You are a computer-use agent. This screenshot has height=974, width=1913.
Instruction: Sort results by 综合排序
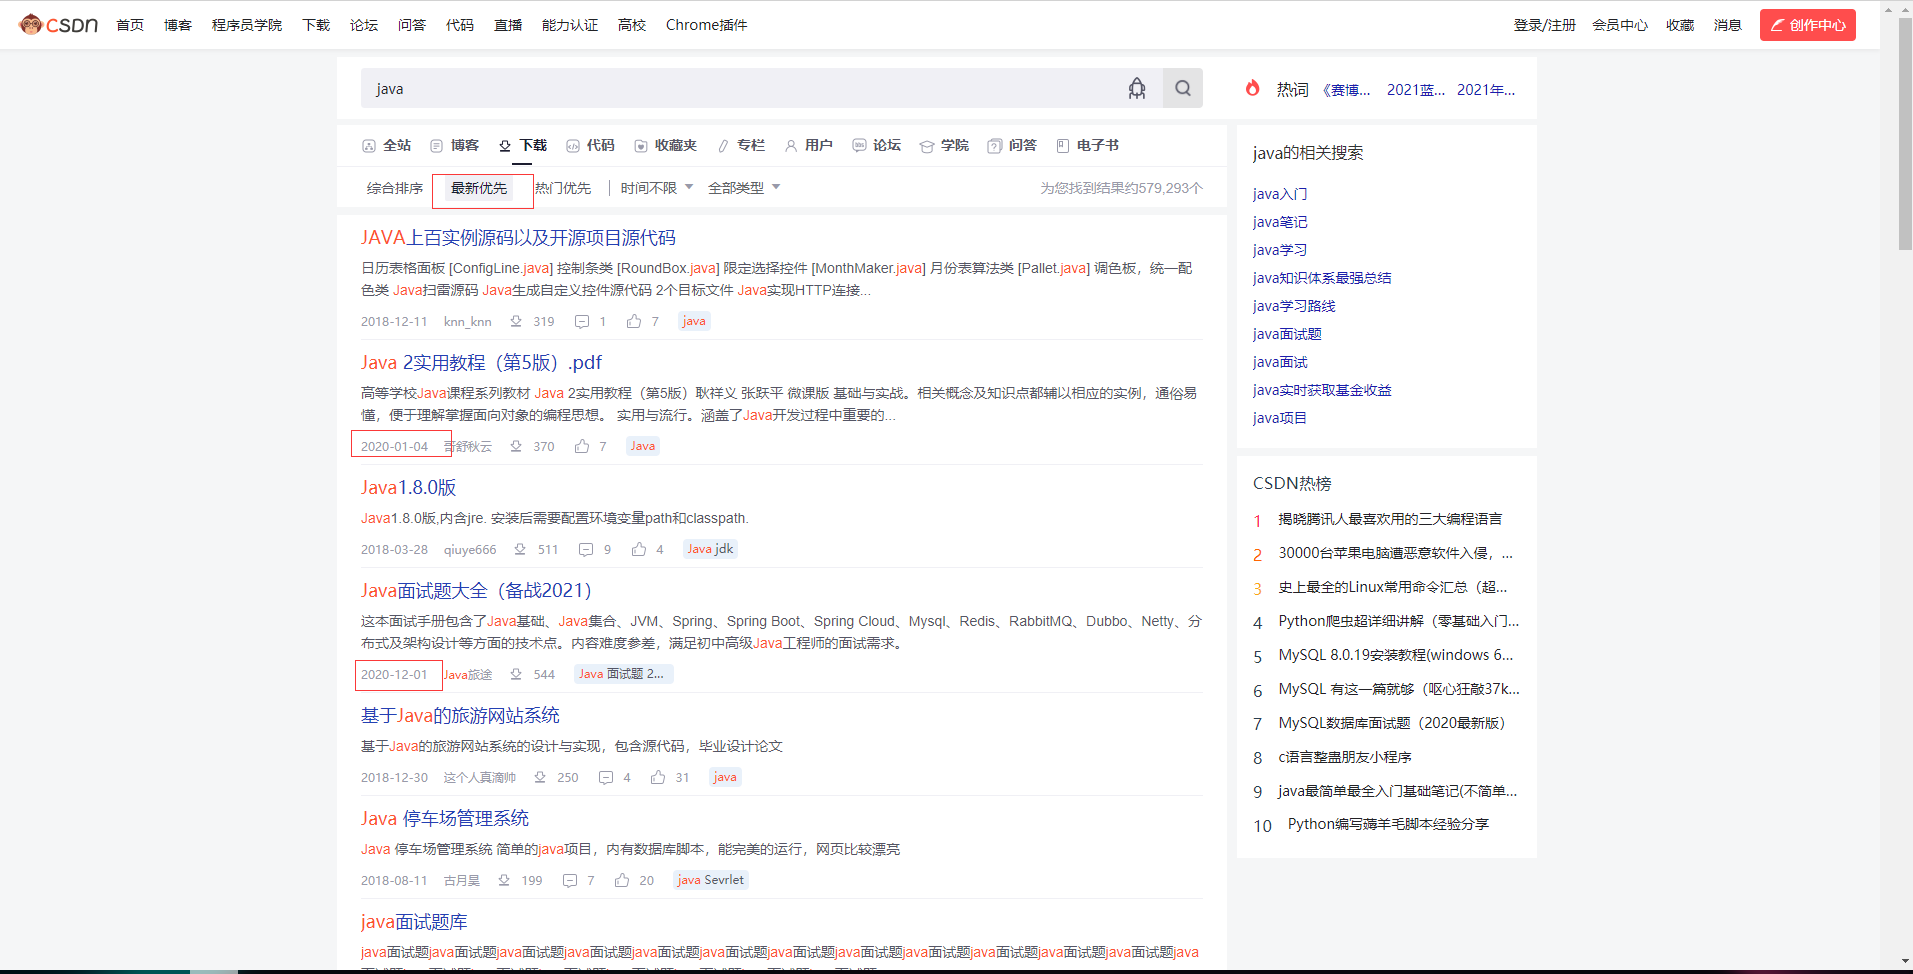(x=395, y=188)
